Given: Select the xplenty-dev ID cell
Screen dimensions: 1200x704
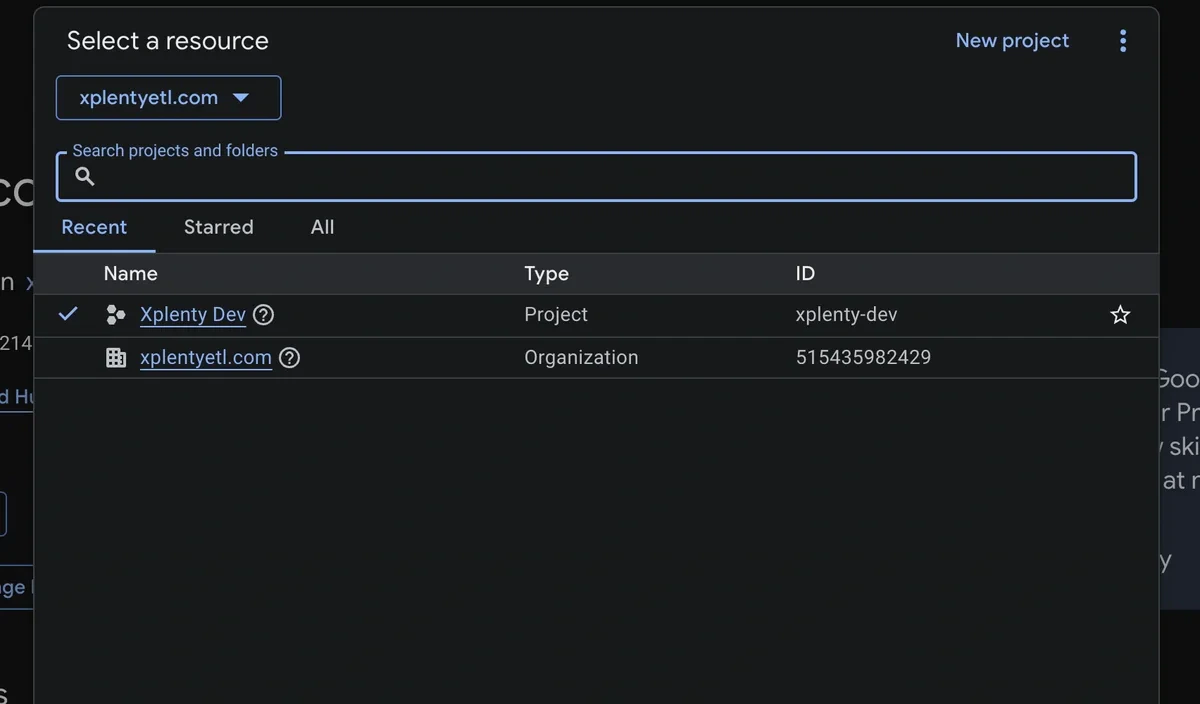Looking at the screenshot, I should tap(846, 315).
